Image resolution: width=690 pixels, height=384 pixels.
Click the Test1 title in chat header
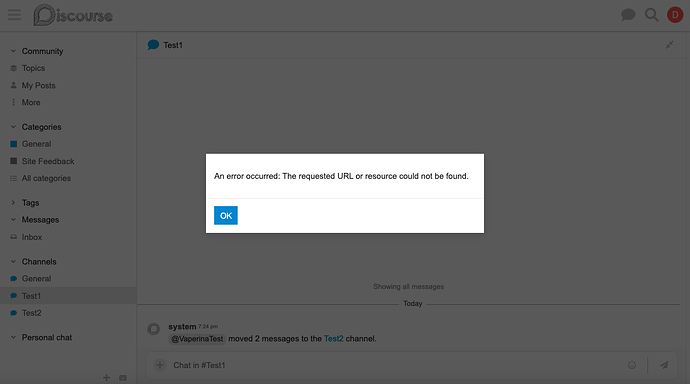pyautogui.click(x=173, y=45)
